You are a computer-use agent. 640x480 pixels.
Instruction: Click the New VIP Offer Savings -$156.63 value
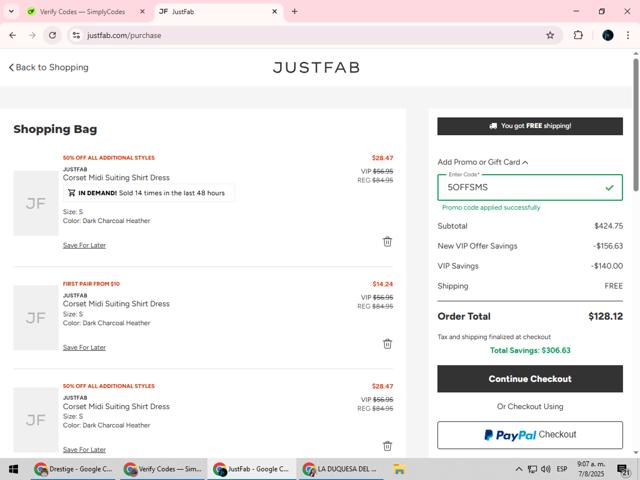(608, 246)
